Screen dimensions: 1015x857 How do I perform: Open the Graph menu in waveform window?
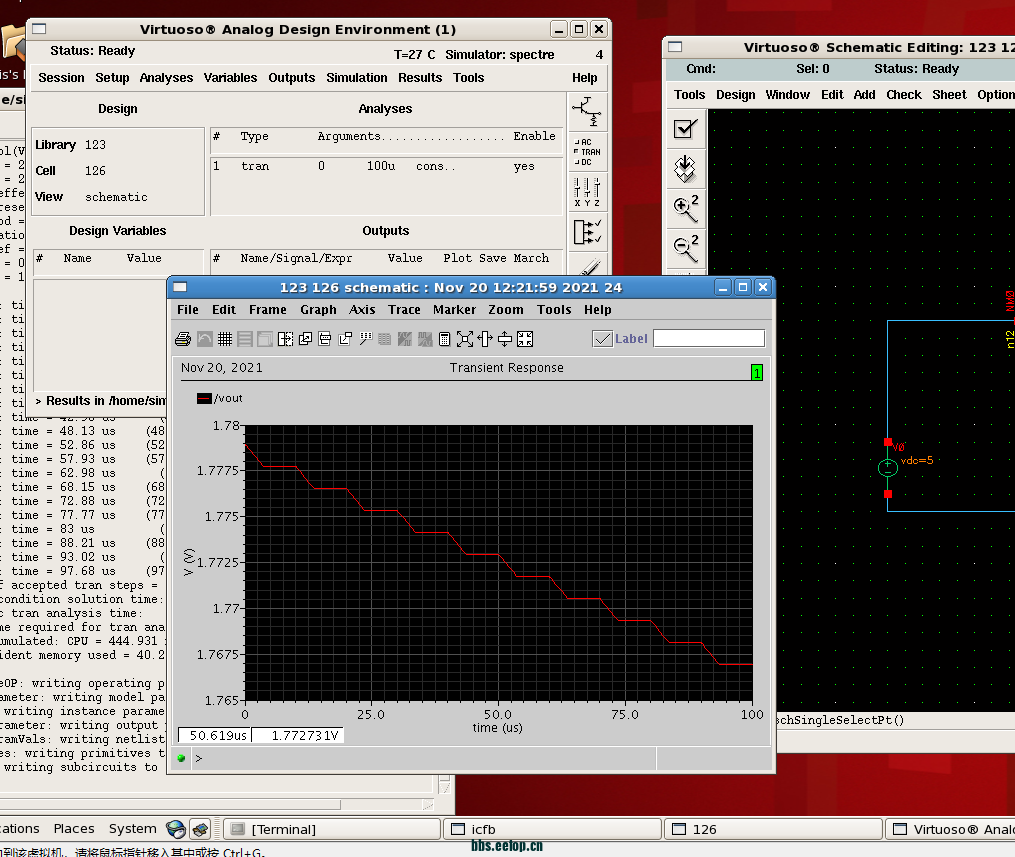pos(318,310)
